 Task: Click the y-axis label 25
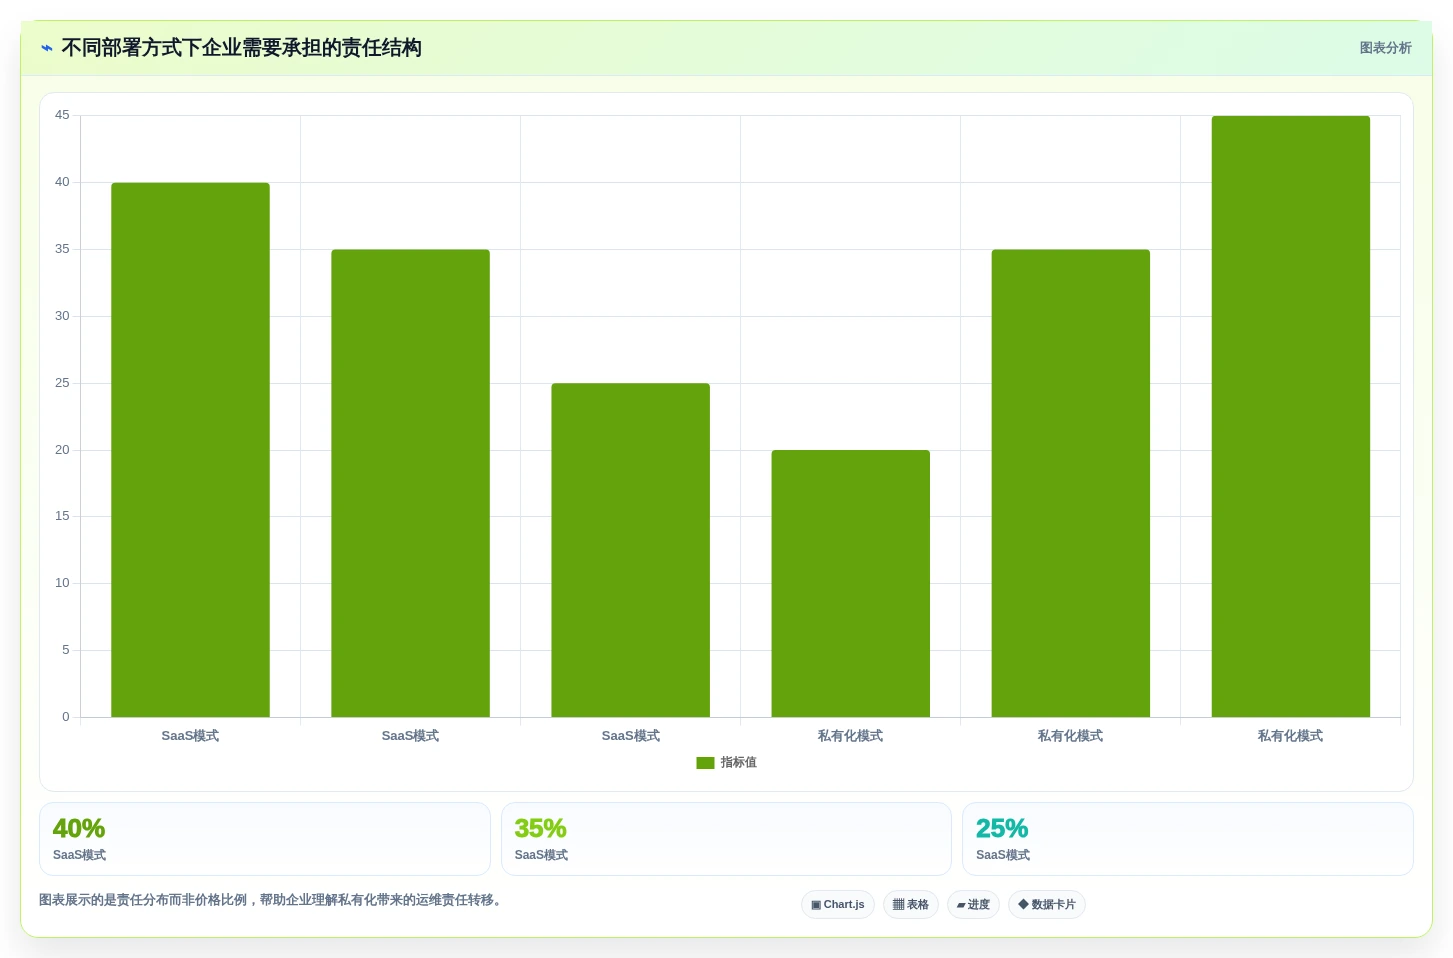62,383
